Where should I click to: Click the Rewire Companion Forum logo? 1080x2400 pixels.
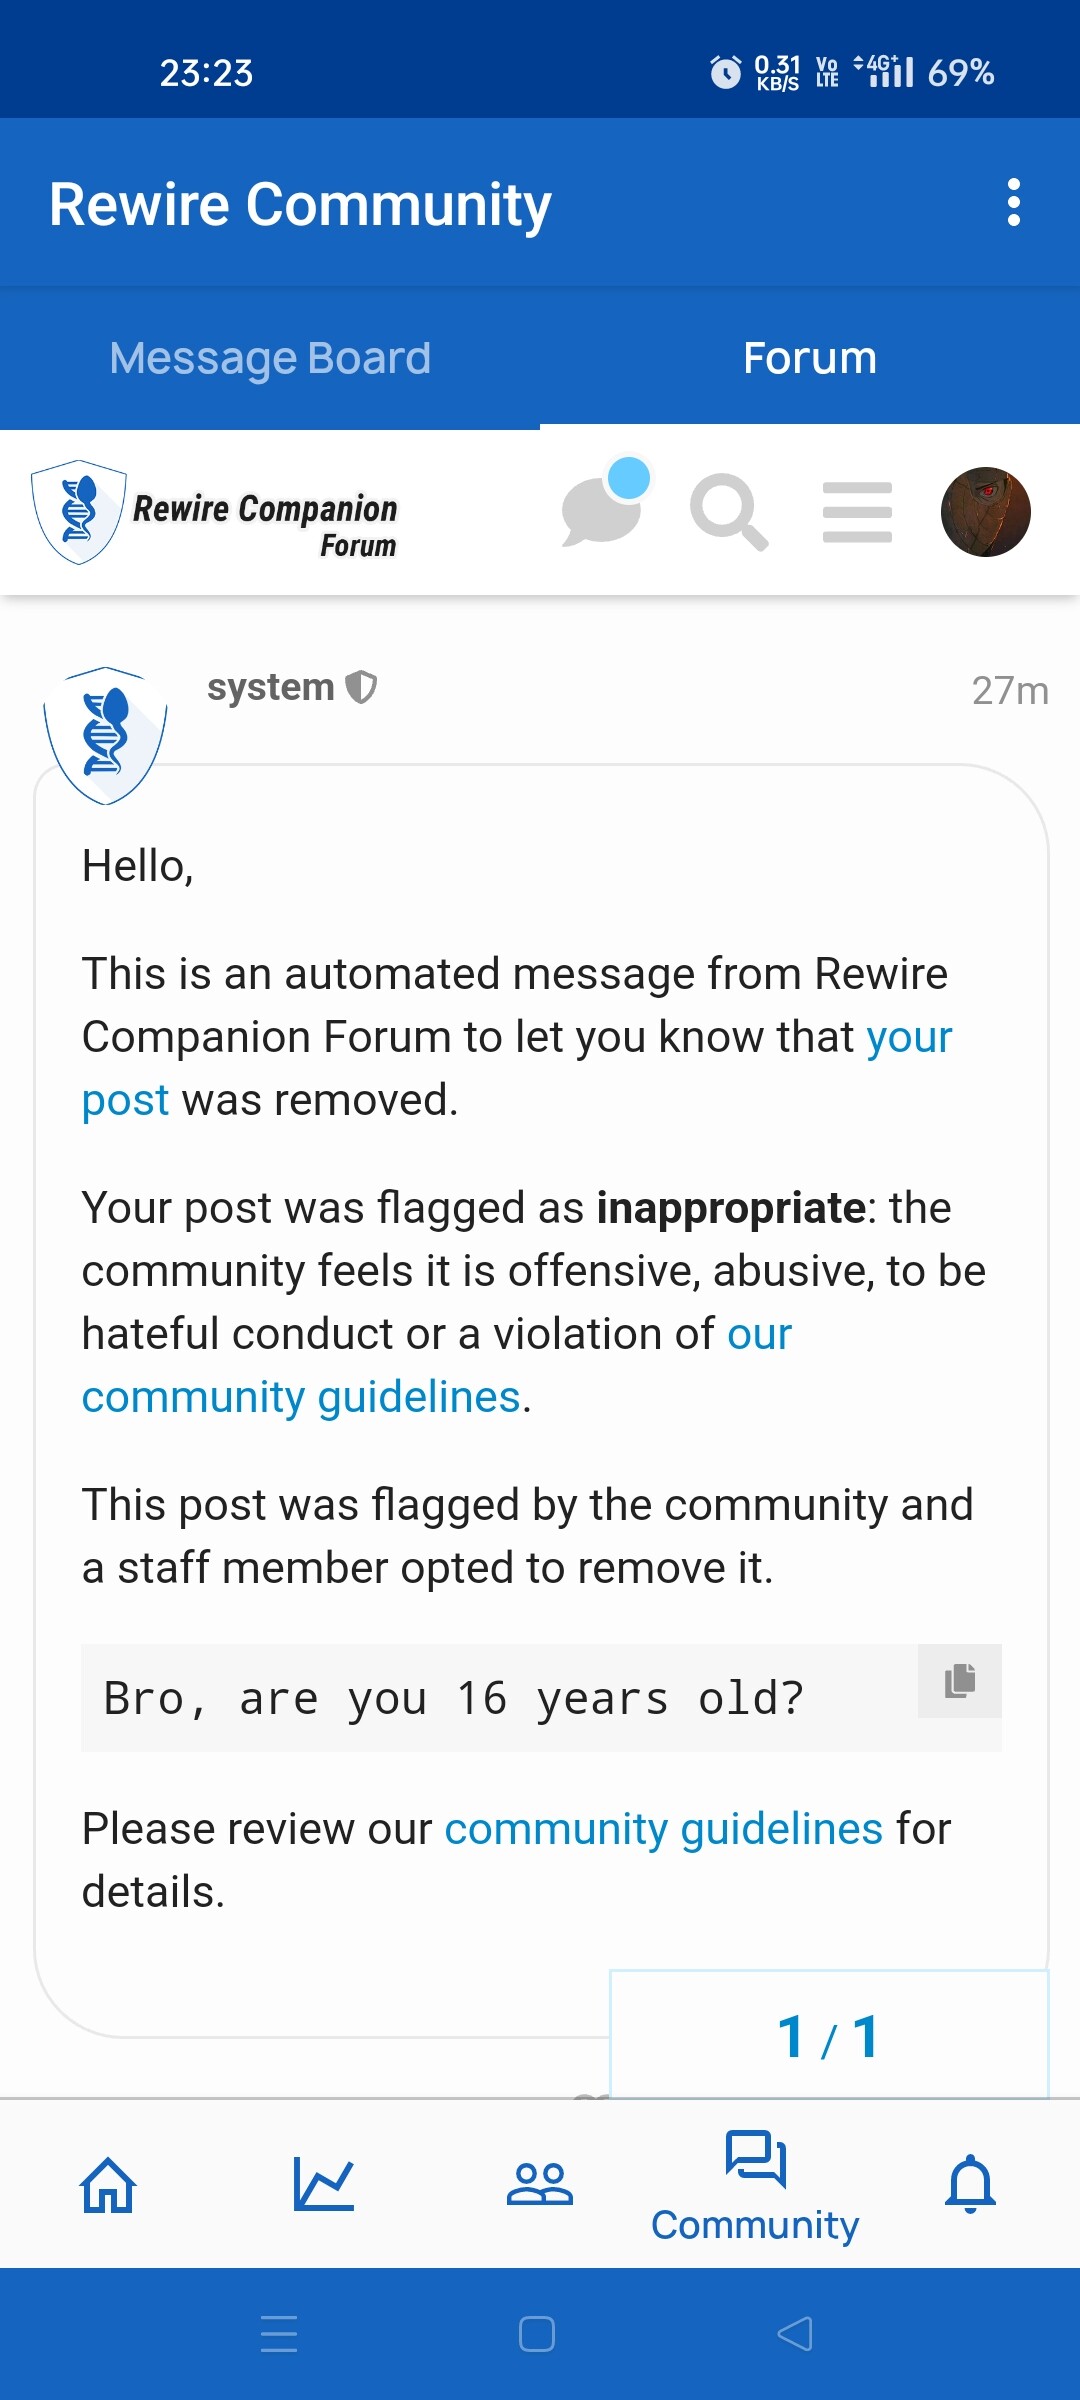coord(216,512)
